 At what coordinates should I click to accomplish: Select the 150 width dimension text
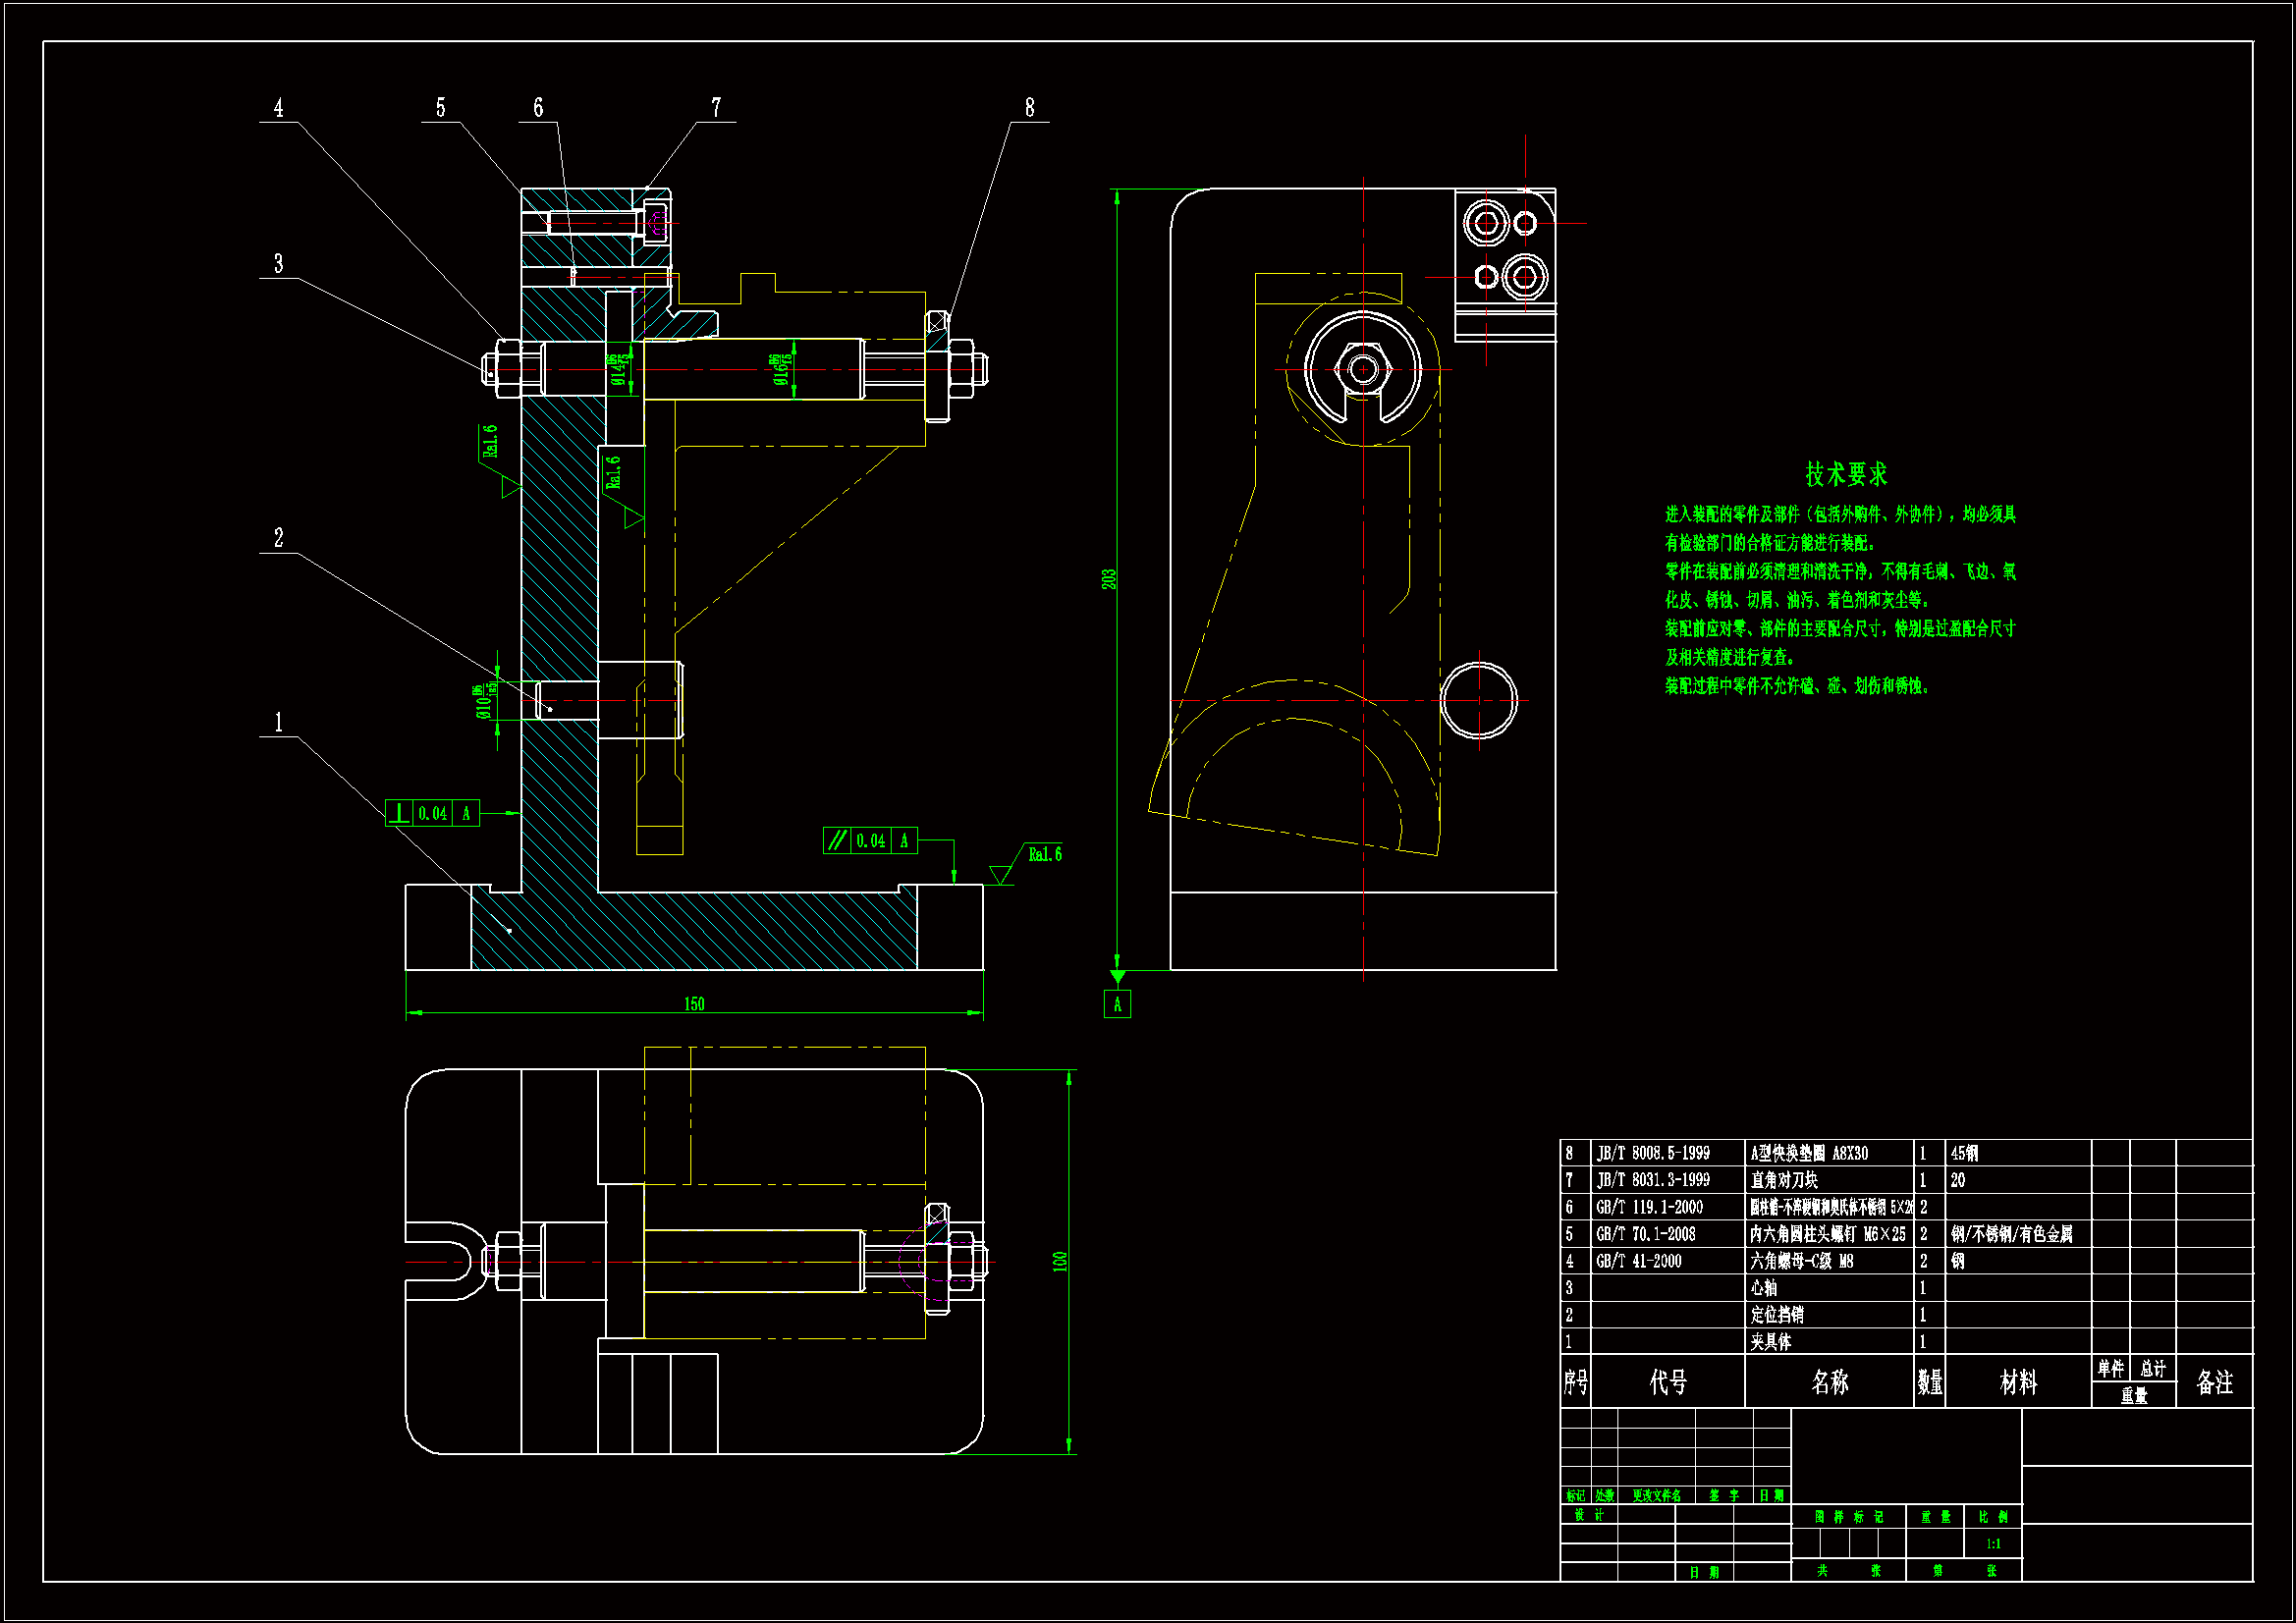[694, 1003]
